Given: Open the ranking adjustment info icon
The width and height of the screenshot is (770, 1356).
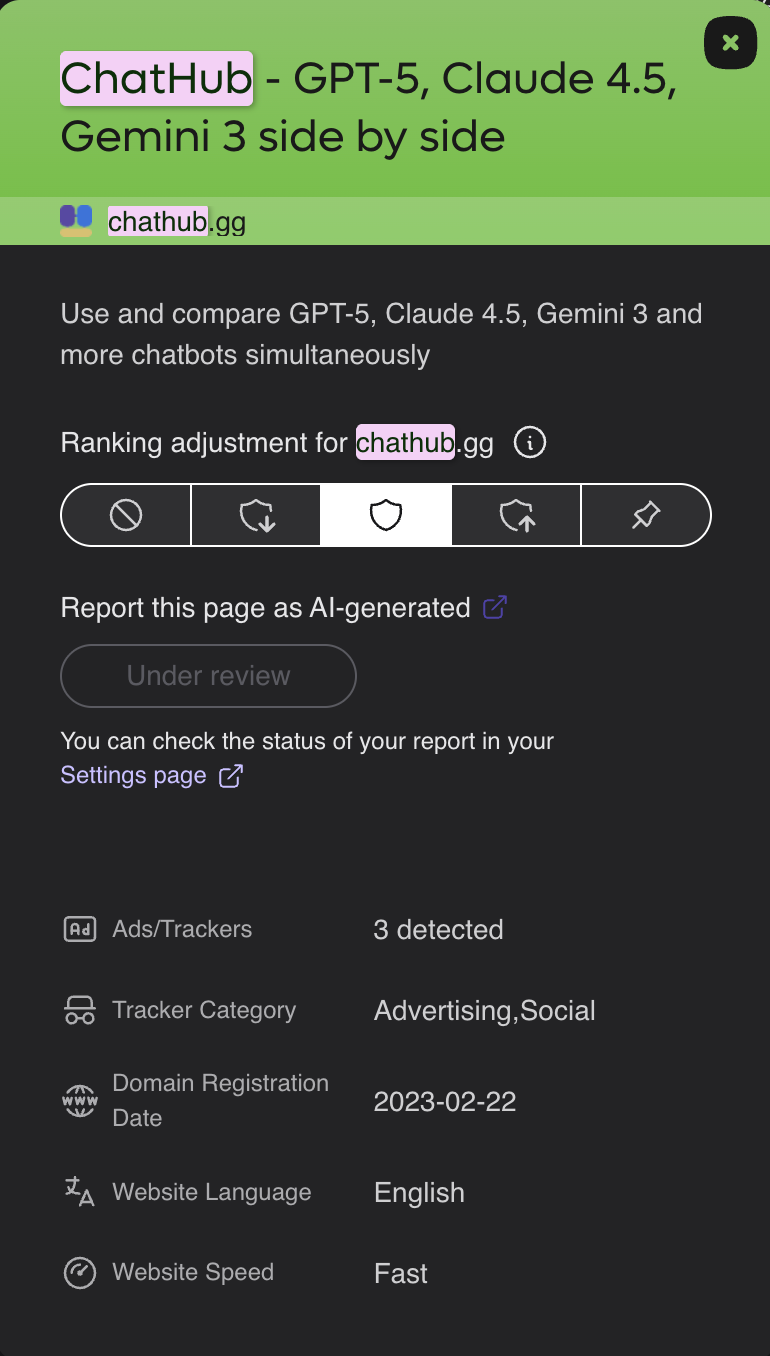Looking at the screenshot, I should 530,442.
